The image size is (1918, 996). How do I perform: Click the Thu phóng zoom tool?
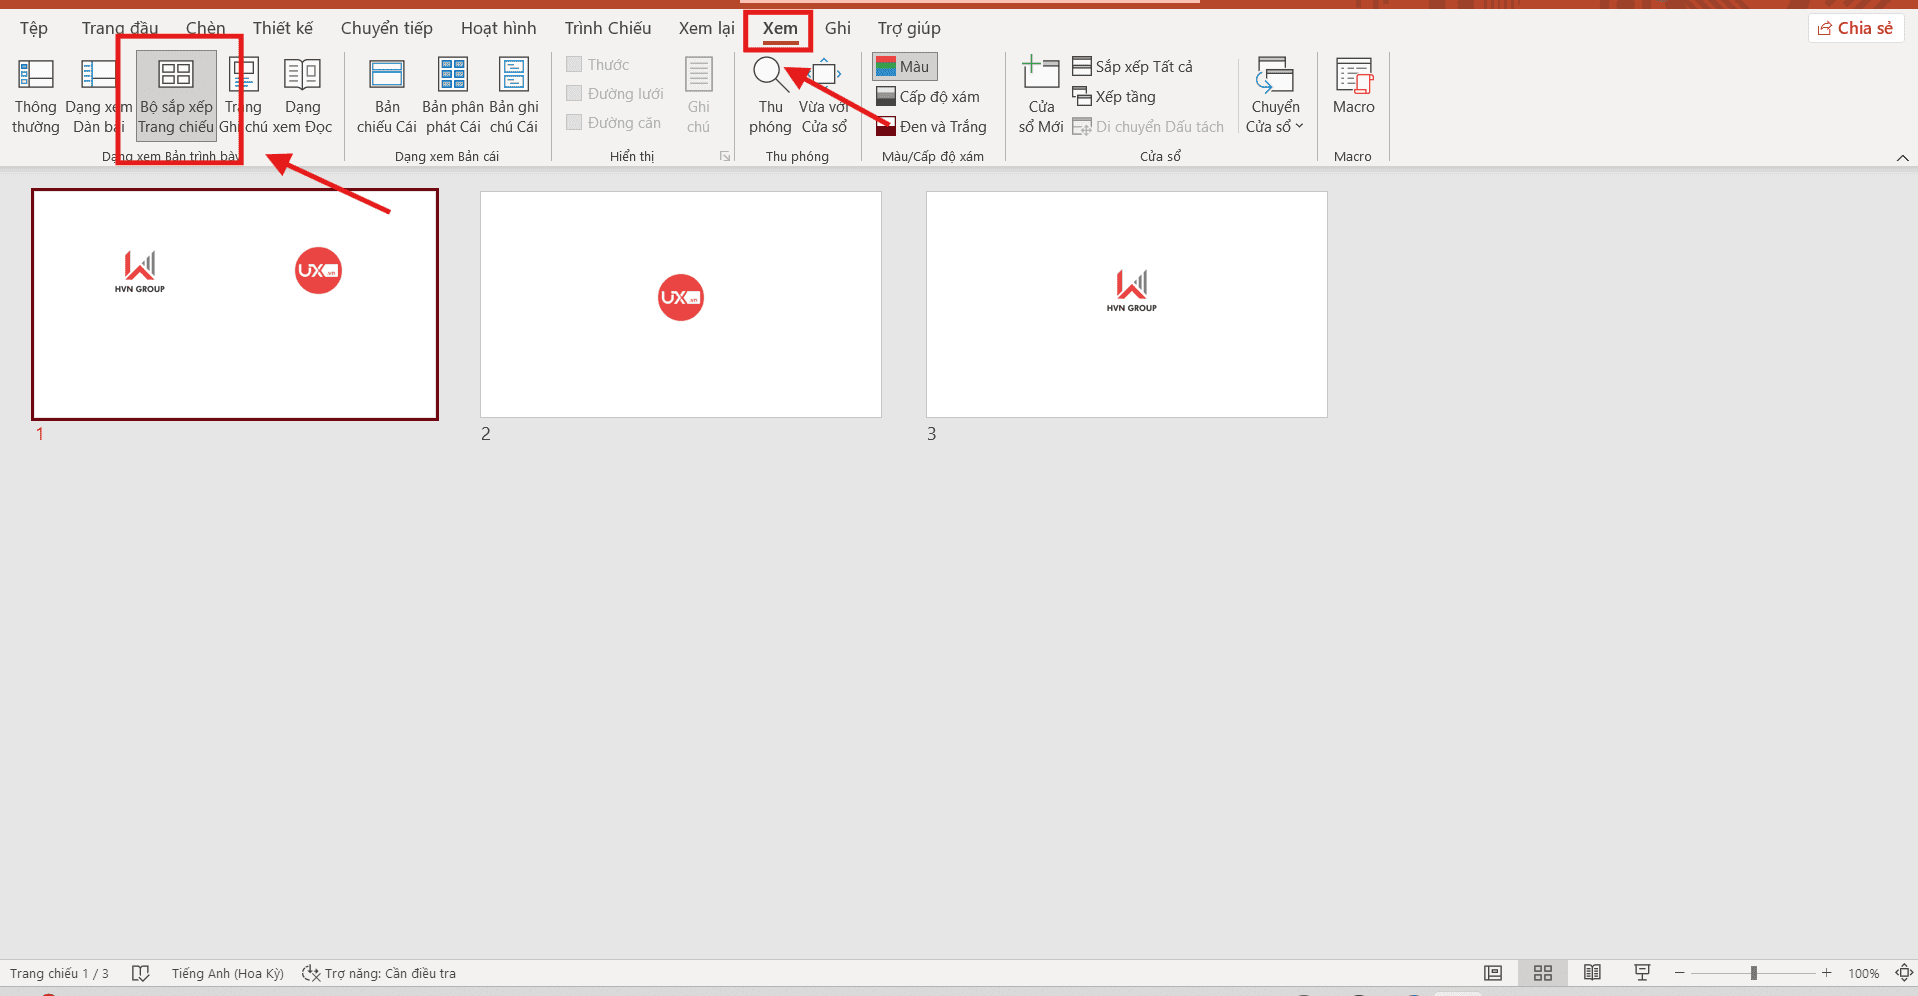(x=770, y=94)
